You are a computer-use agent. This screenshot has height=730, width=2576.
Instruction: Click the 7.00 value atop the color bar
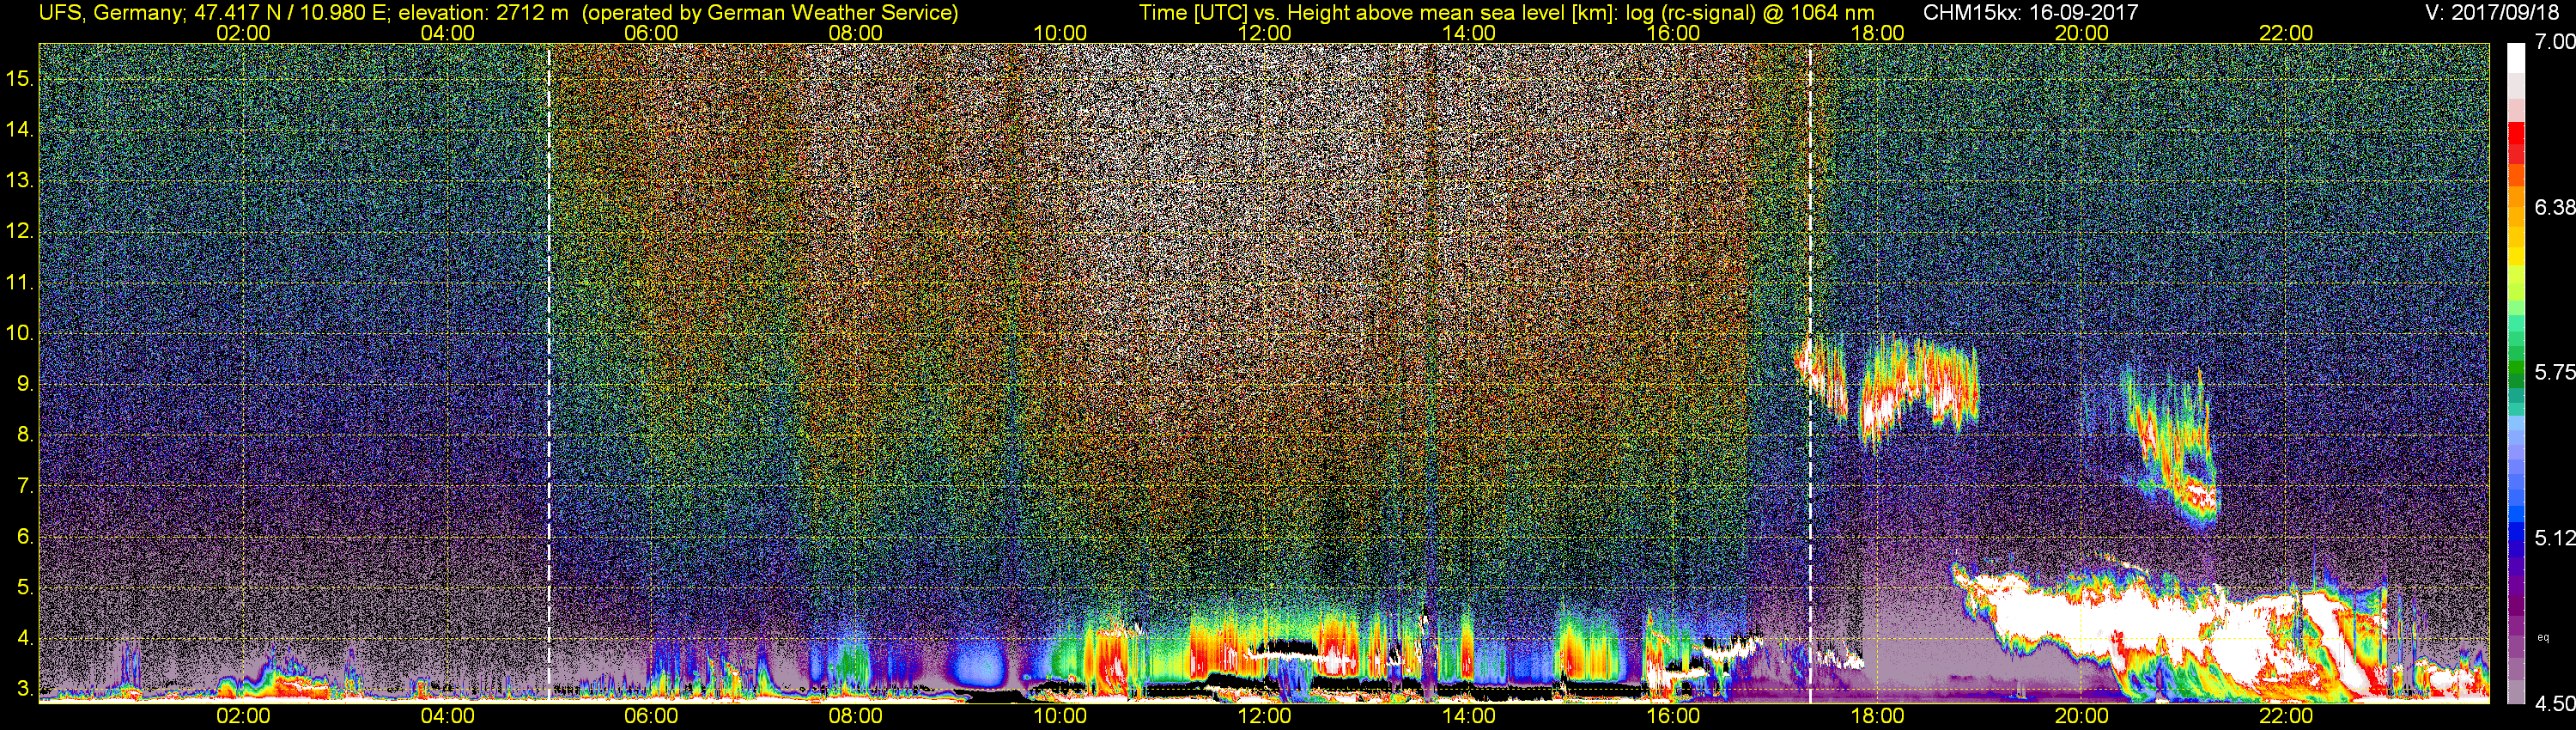pyautogui.click(x=2554, y=42)
